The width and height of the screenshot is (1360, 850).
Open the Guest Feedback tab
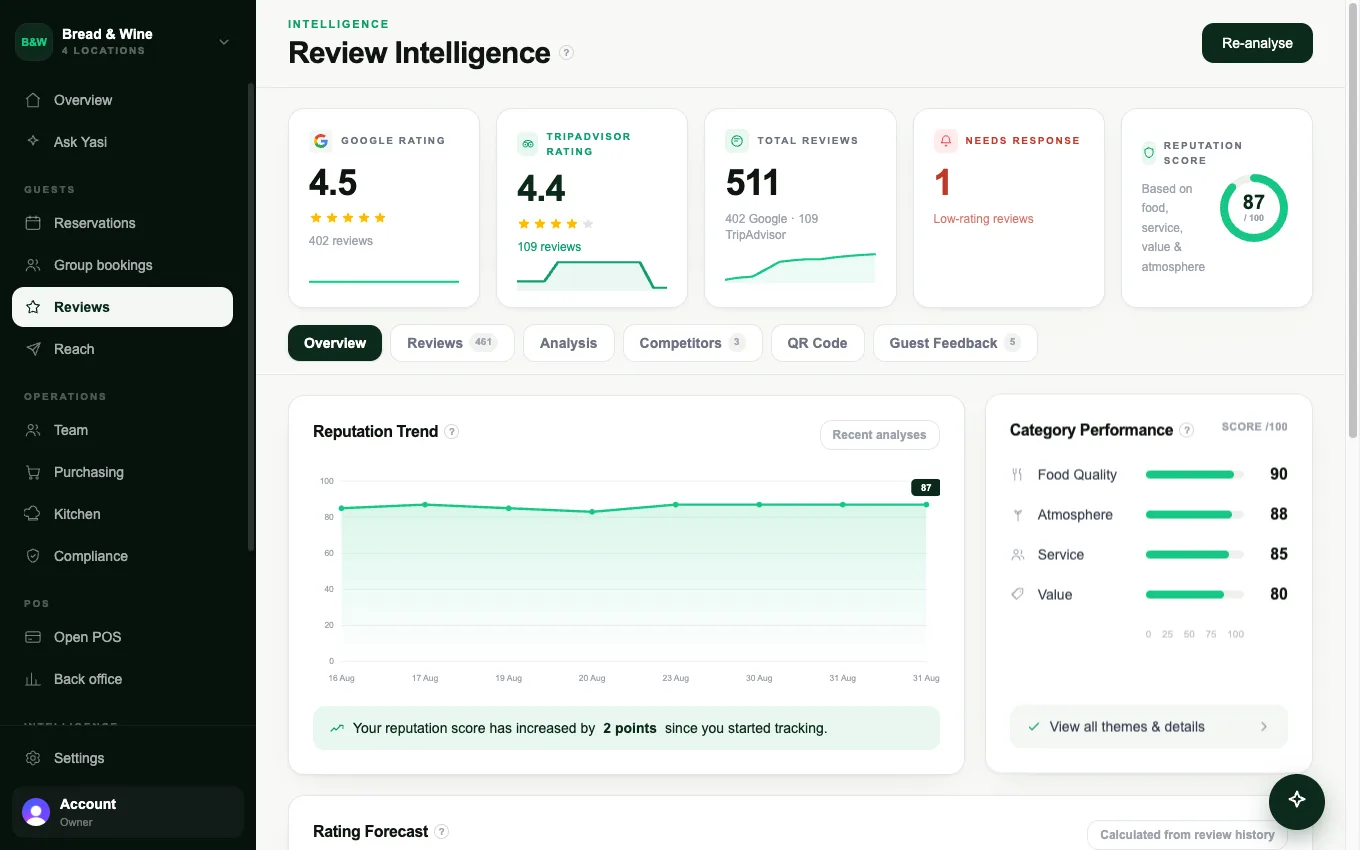point(955,343)
